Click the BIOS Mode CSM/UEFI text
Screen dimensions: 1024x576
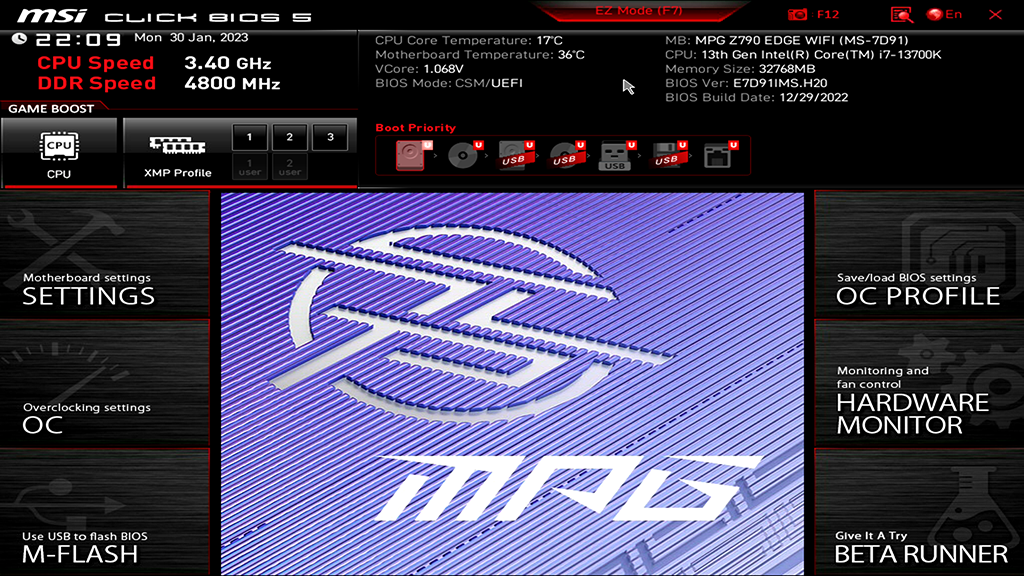click(449, 83)
